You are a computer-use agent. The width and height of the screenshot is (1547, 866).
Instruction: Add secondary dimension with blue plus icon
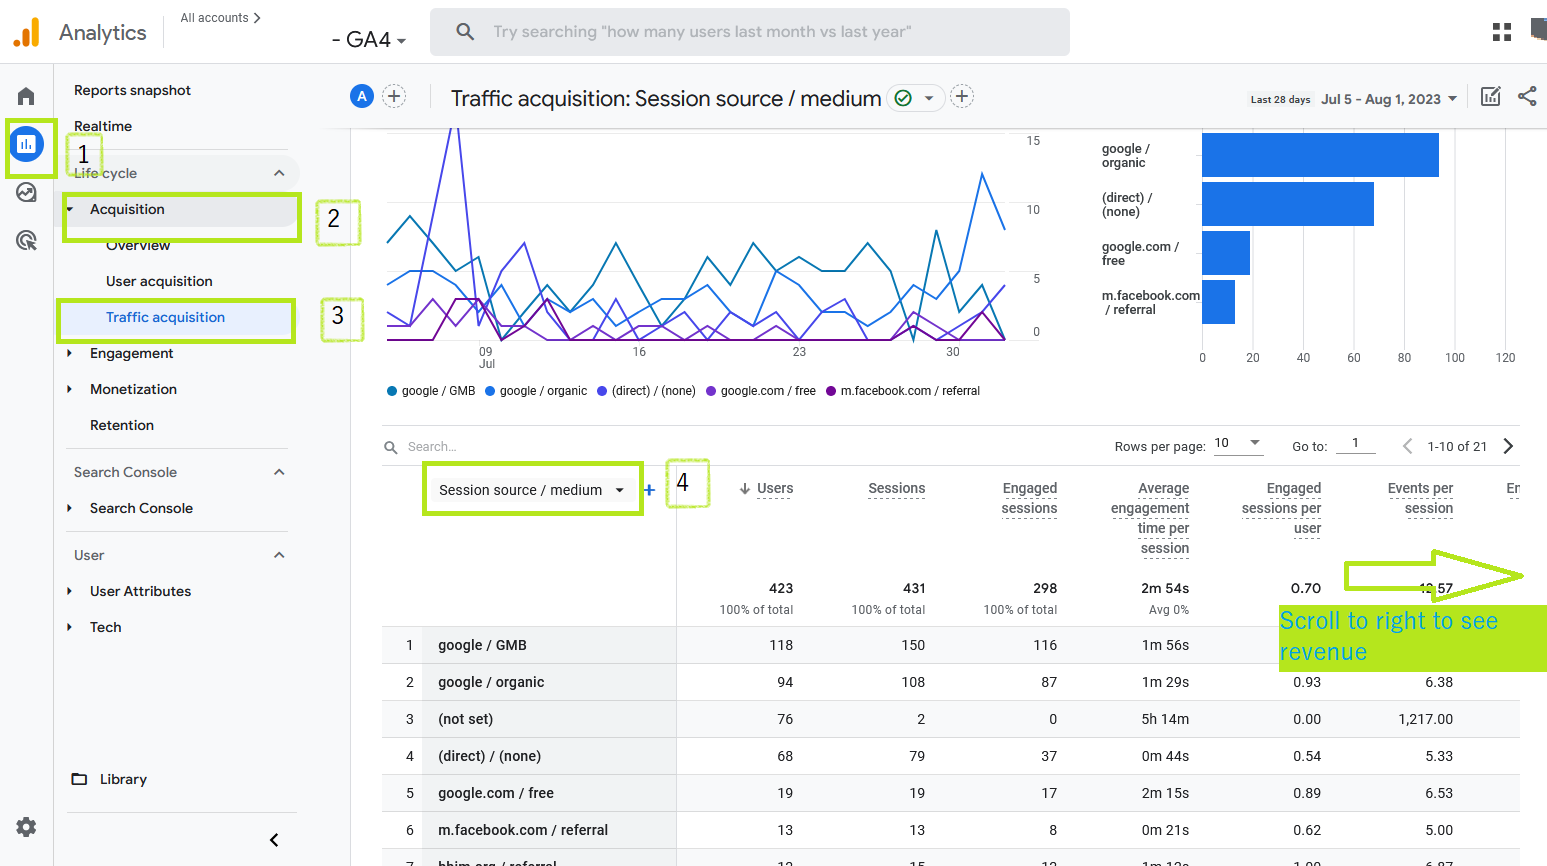coord(649,490)
